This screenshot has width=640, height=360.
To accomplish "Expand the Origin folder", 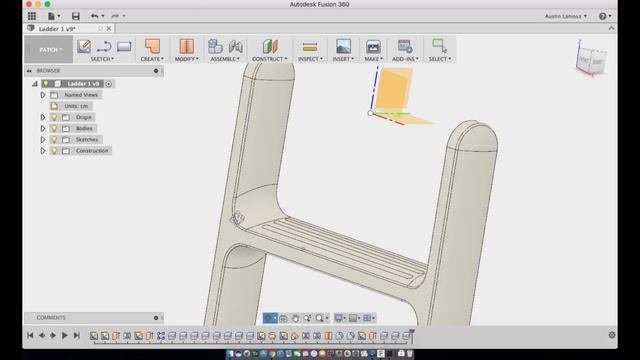I will coord(43,117).
